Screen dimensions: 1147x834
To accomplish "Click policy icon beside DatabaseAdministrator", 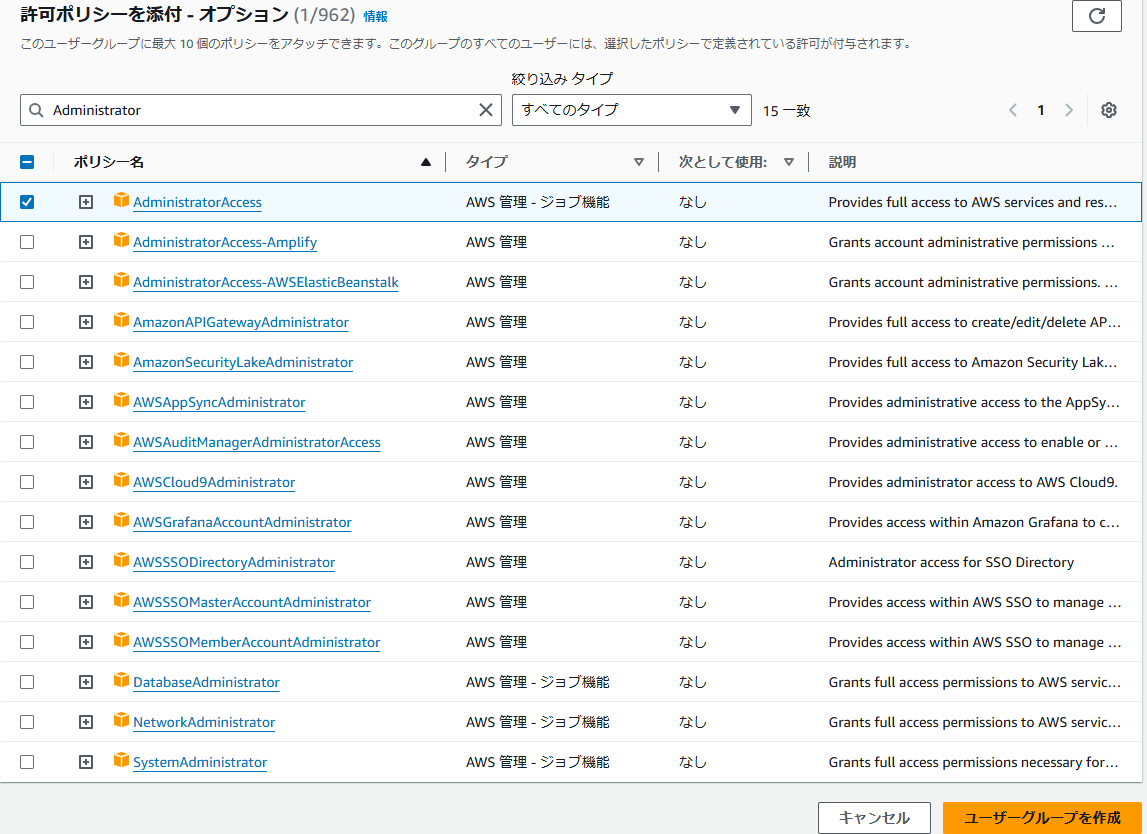I will point(121,680).
